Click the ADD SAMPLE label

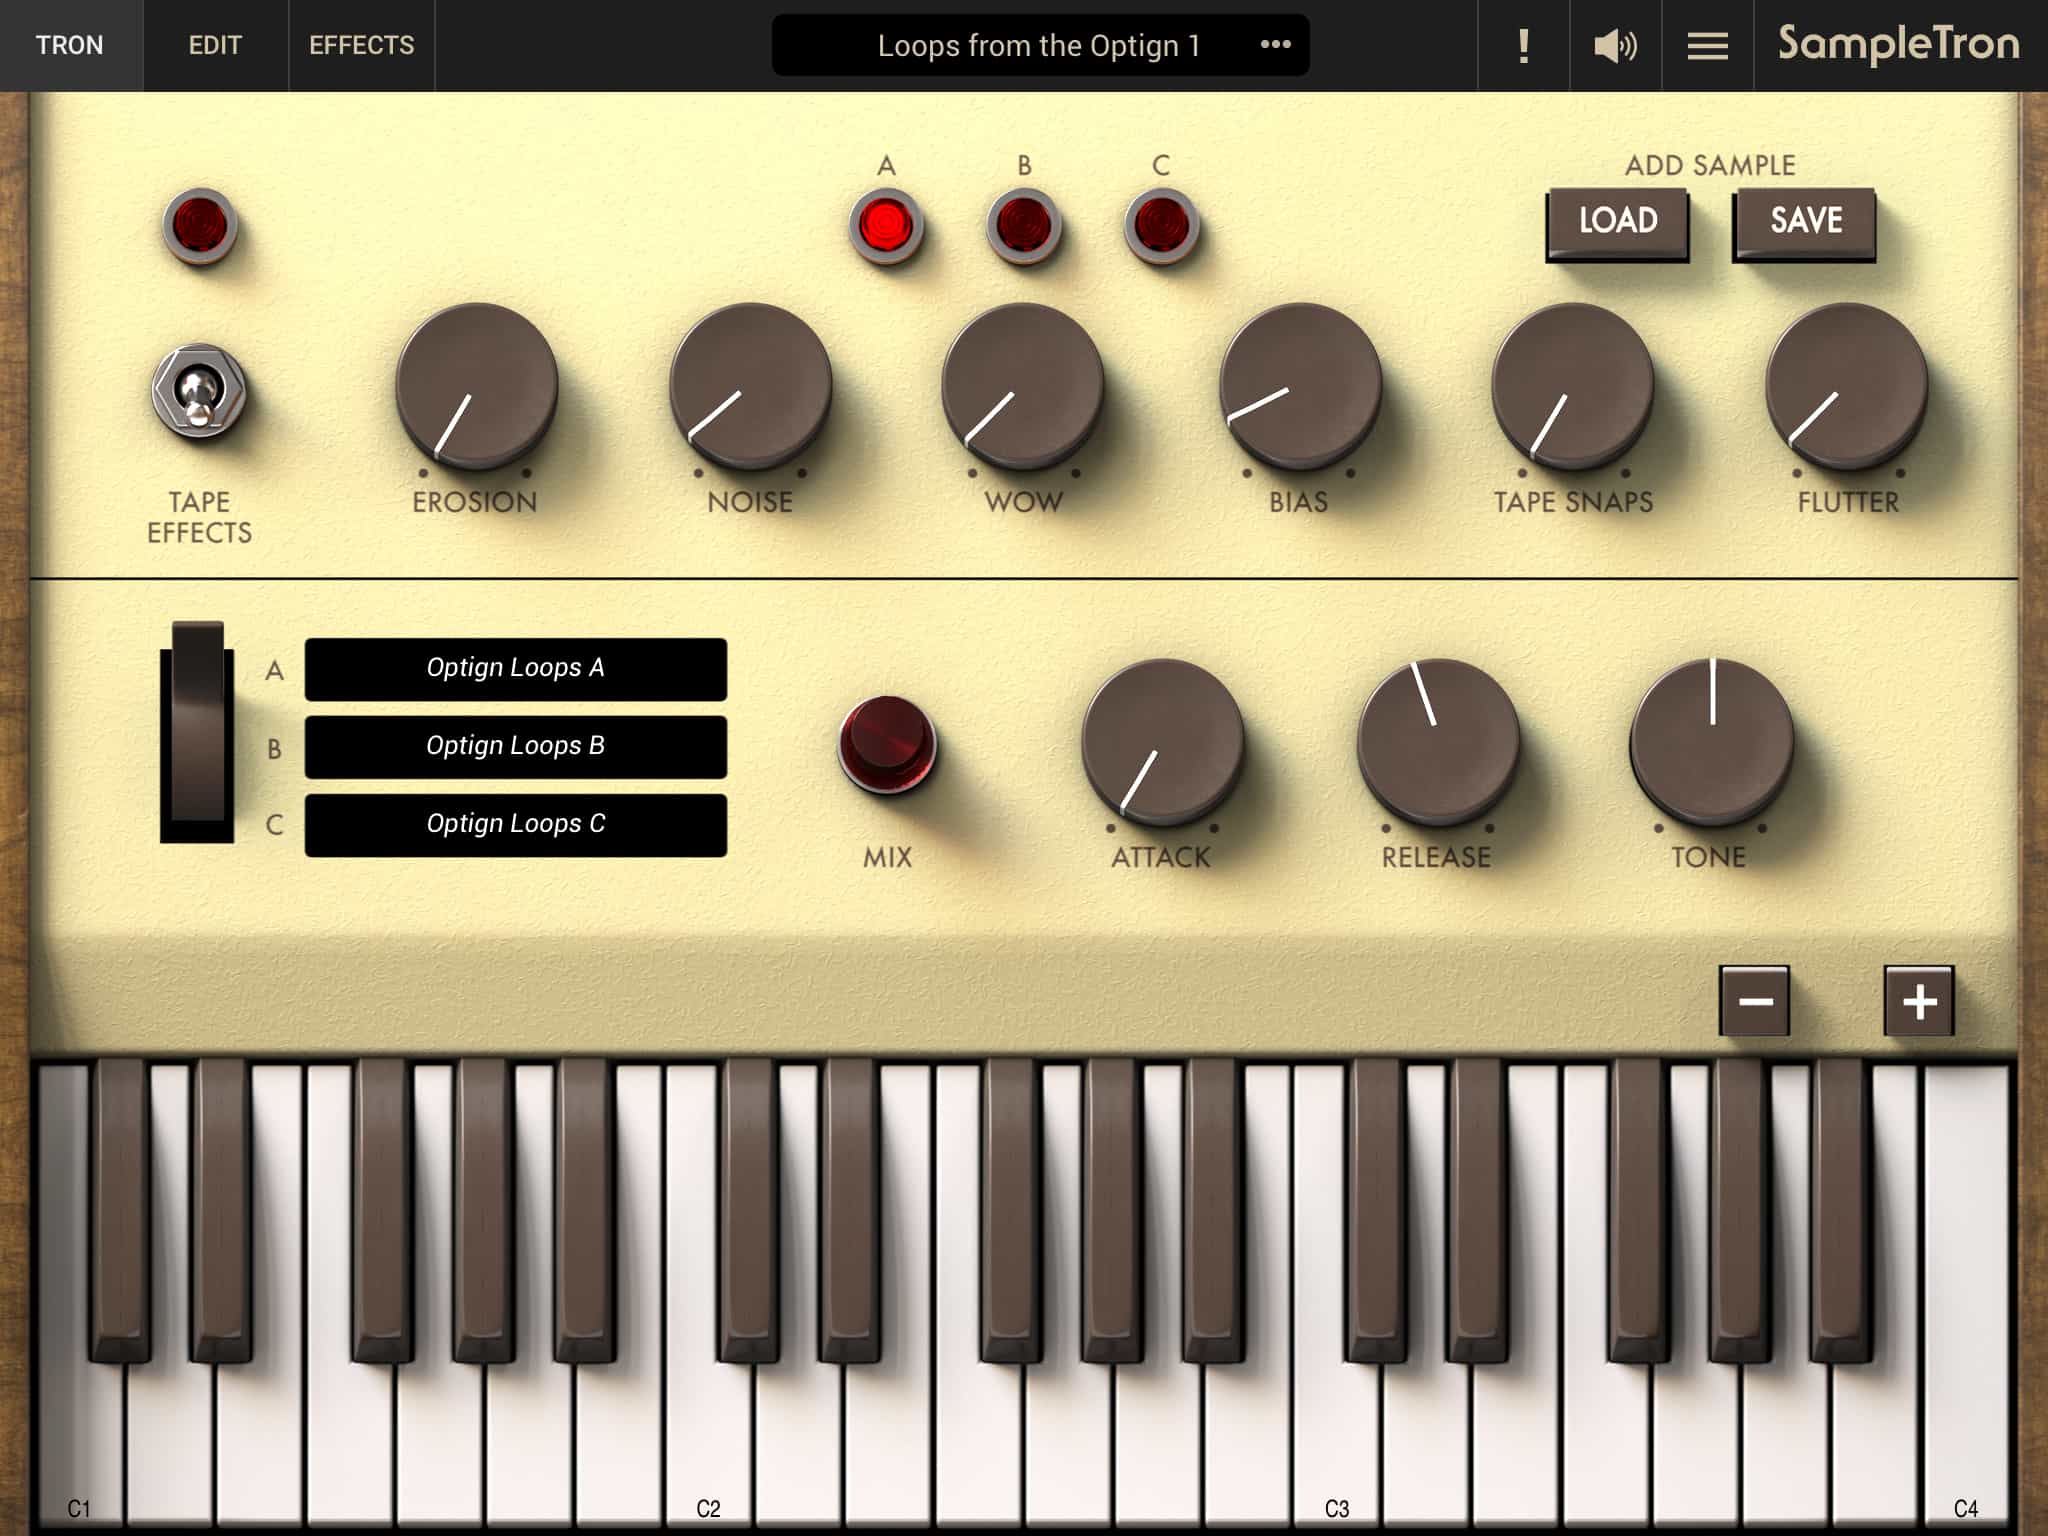(1710, 165)
